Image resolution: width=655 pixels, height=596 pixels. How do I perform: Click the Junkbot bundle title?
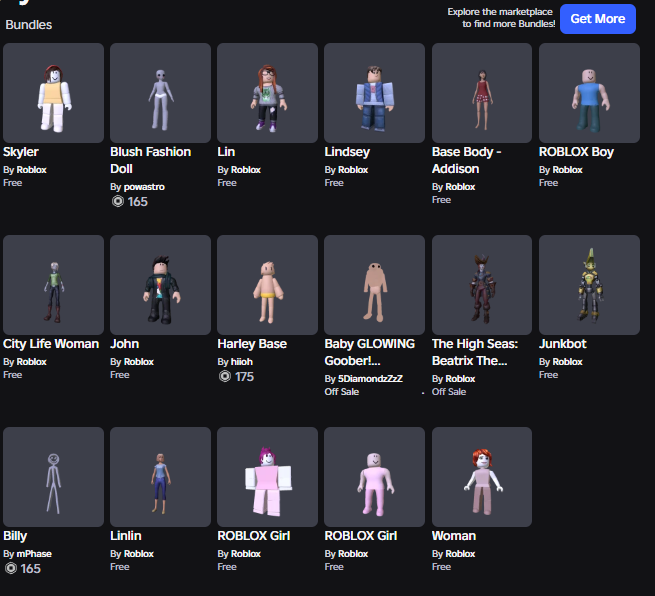tap(563, 344)
